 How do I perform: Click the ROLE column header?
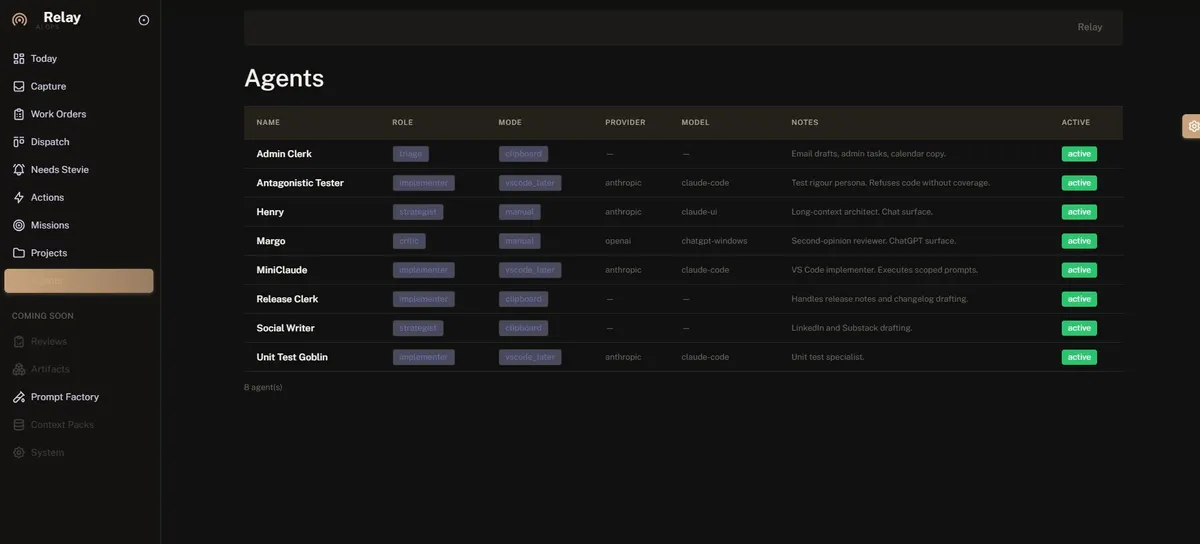pos(402,123)
